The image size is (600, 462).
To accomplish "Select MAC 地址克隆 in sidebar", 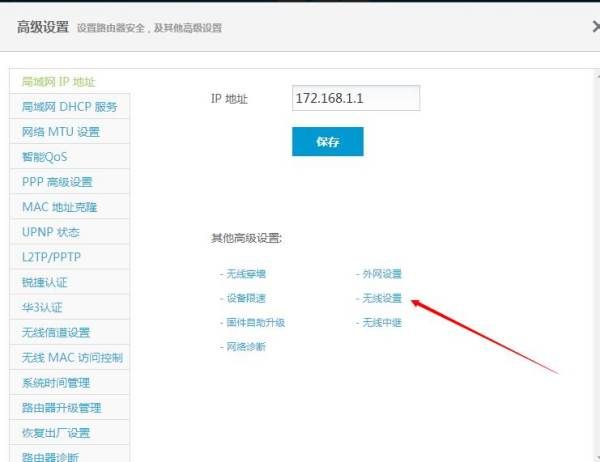I will coord(59,207).
